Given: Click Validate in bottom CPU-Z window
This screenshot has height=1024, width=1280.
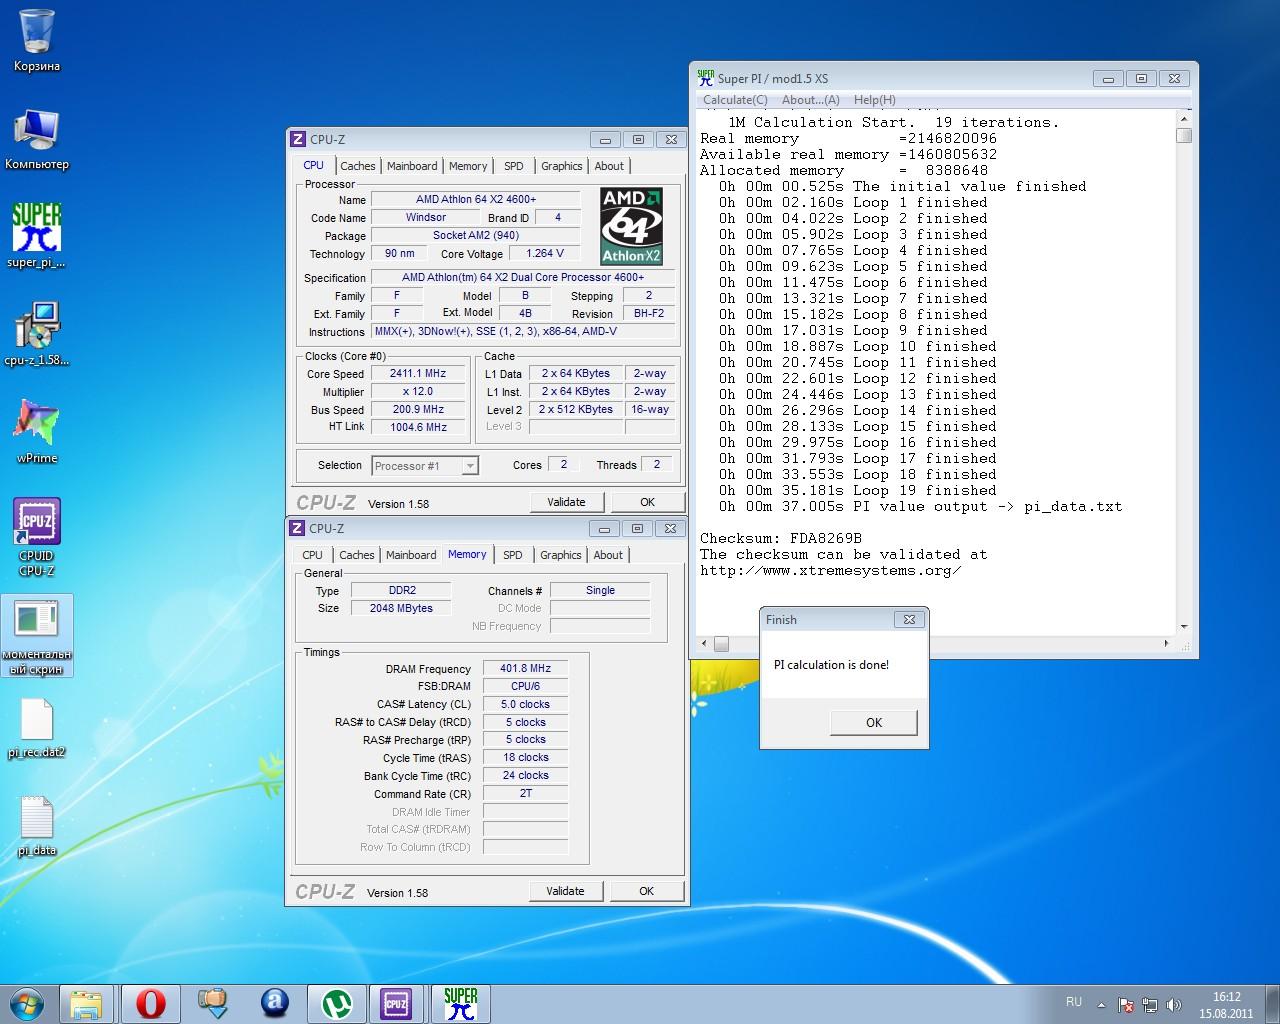Looking at the screenshot, I should pyautogui.click(x=565, y=891).
